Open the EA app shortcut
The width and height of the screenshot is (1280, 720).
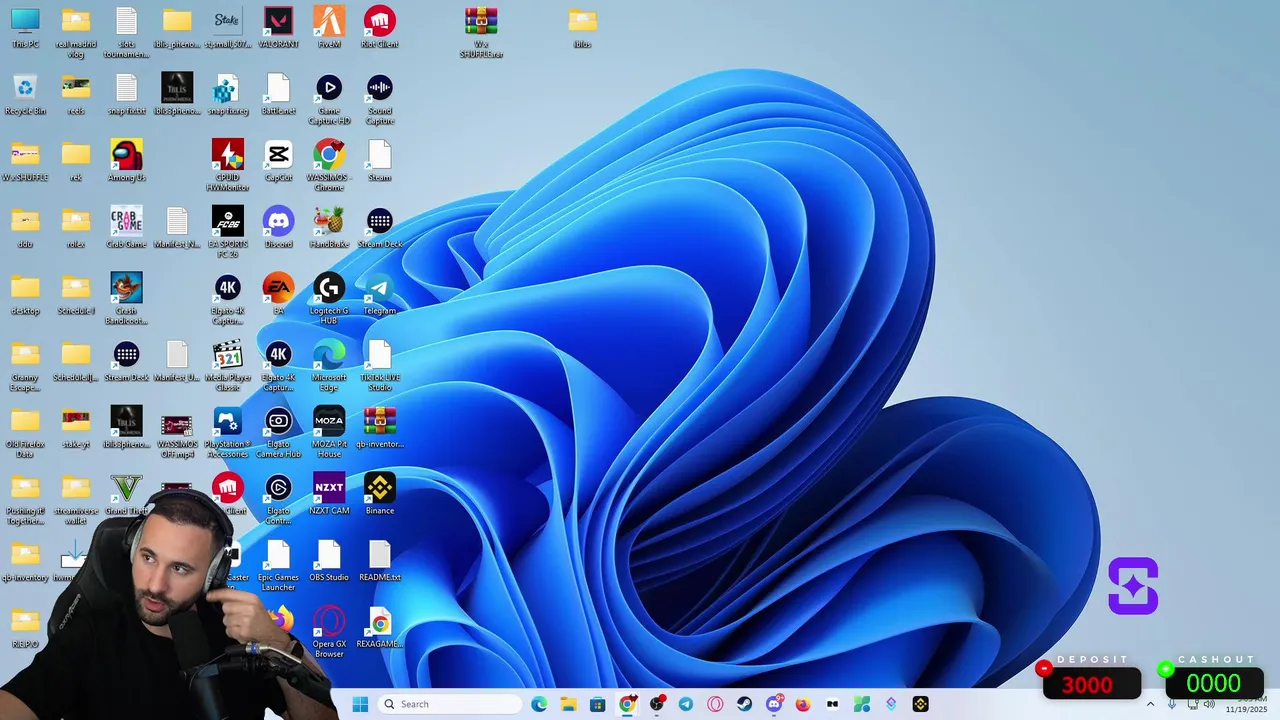pos(278,293)
